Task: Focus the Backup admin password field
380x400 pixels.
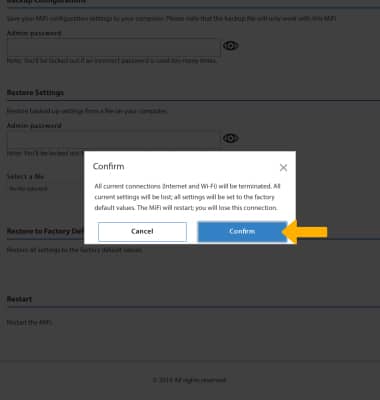Action: [114, 47]
